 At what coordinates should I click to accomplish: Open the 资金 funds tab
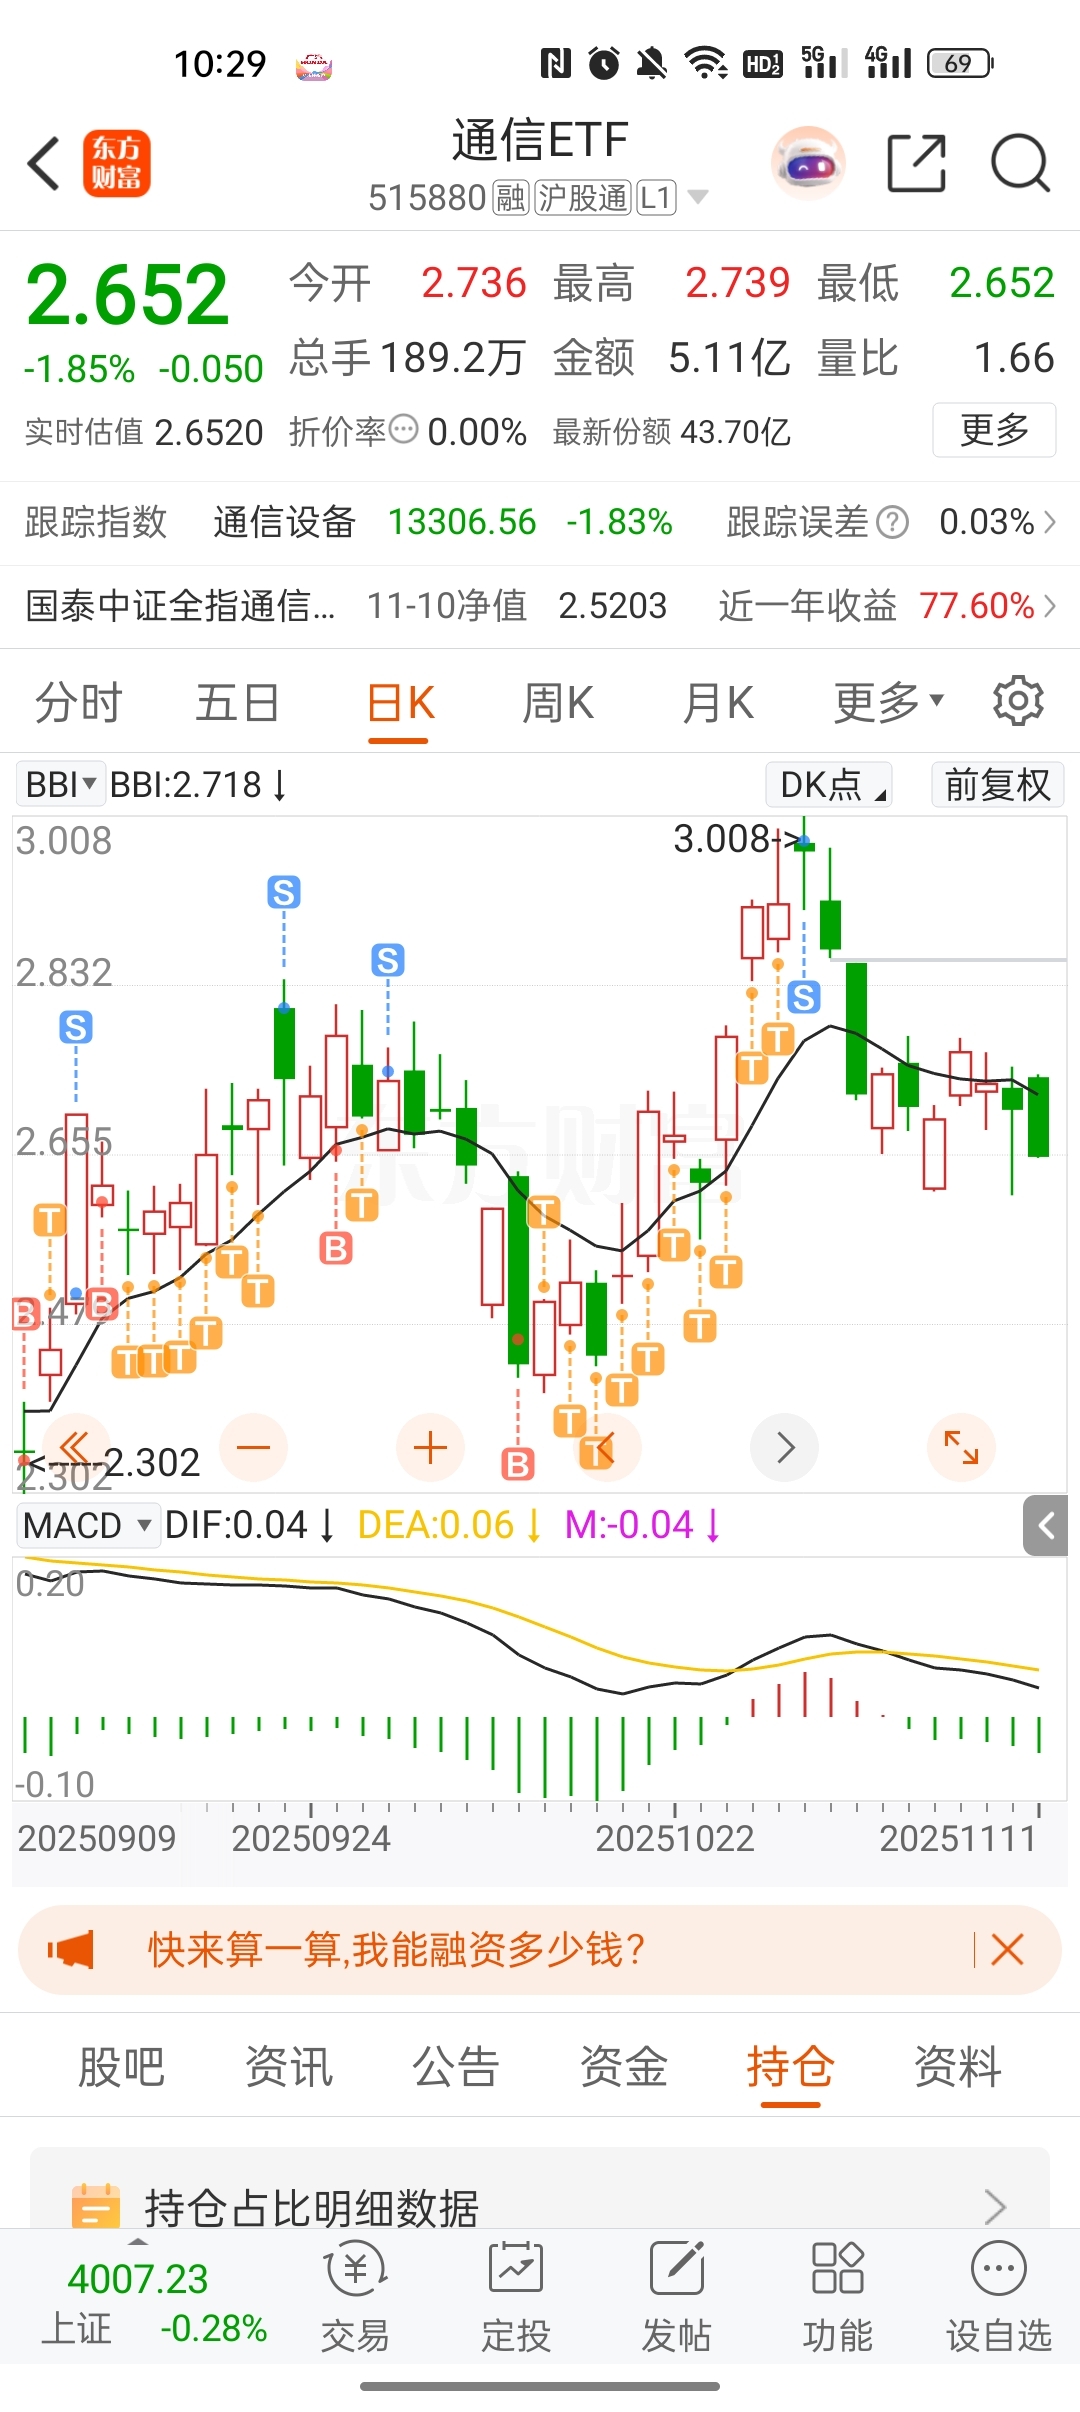point(624,2066)
